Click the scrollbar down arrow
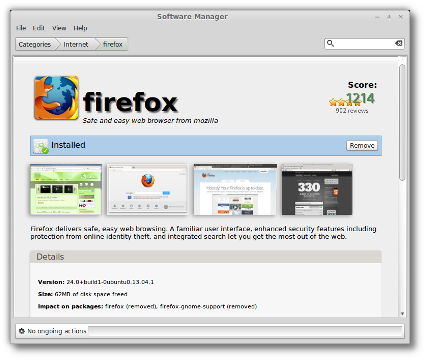Viewport: 426px width, 360px height. point(402,313)
